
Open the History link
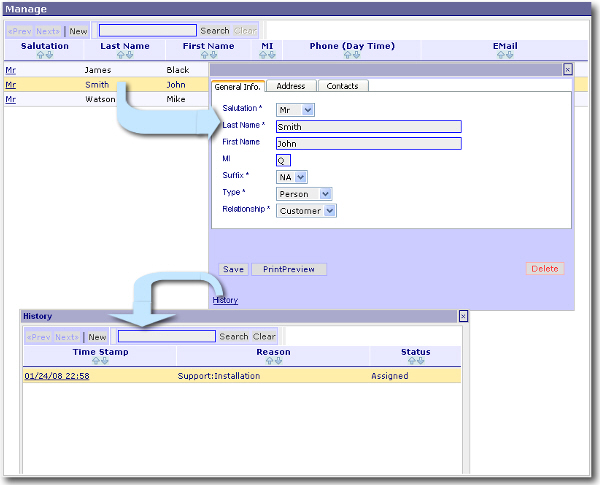(225, 300)
